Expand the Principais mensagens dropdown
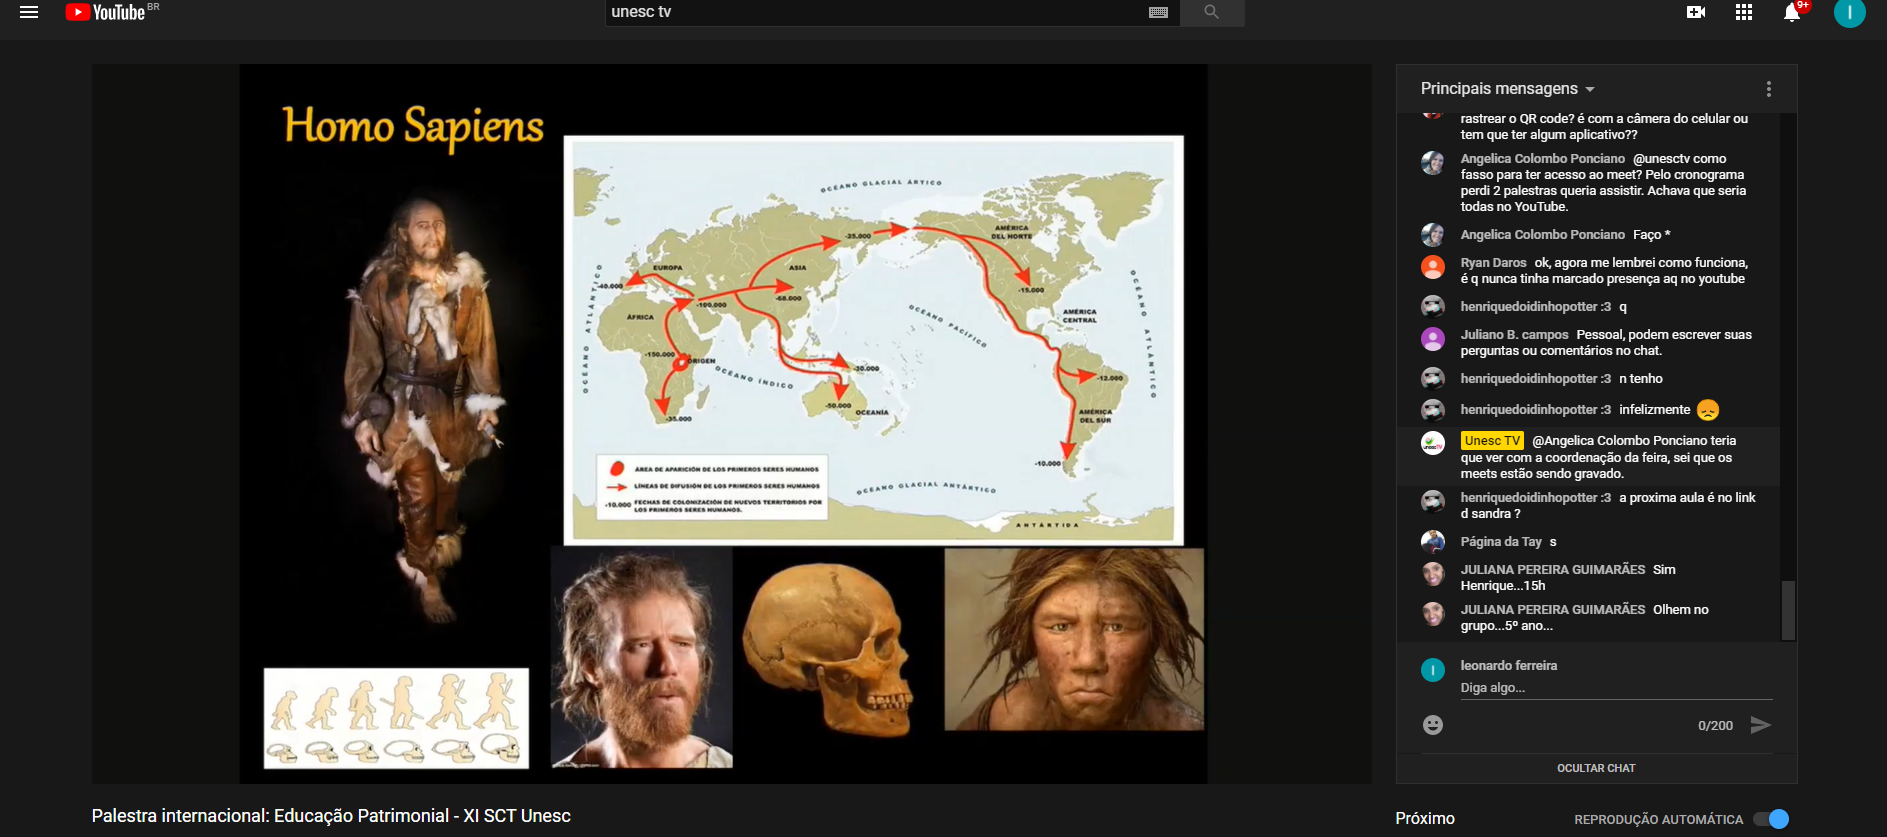 tap(1507, 89)
